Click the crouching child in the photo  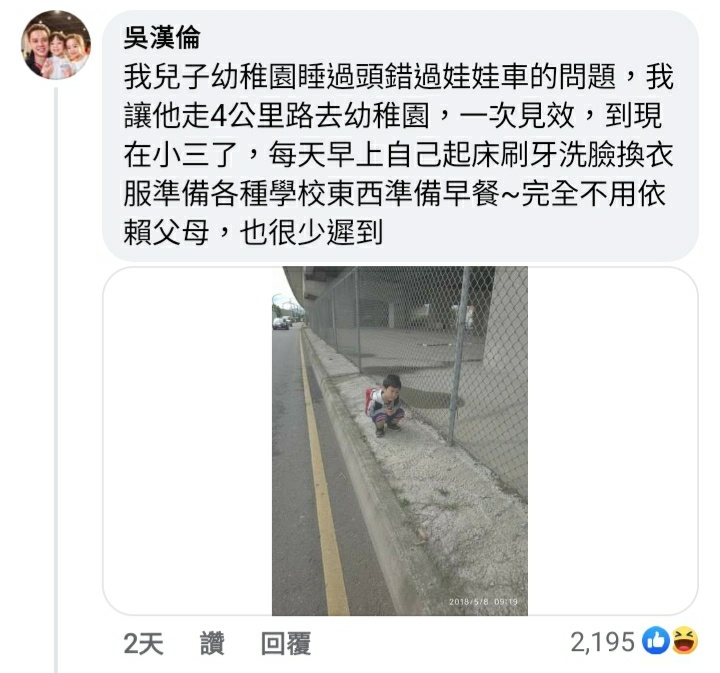point(386,405)
